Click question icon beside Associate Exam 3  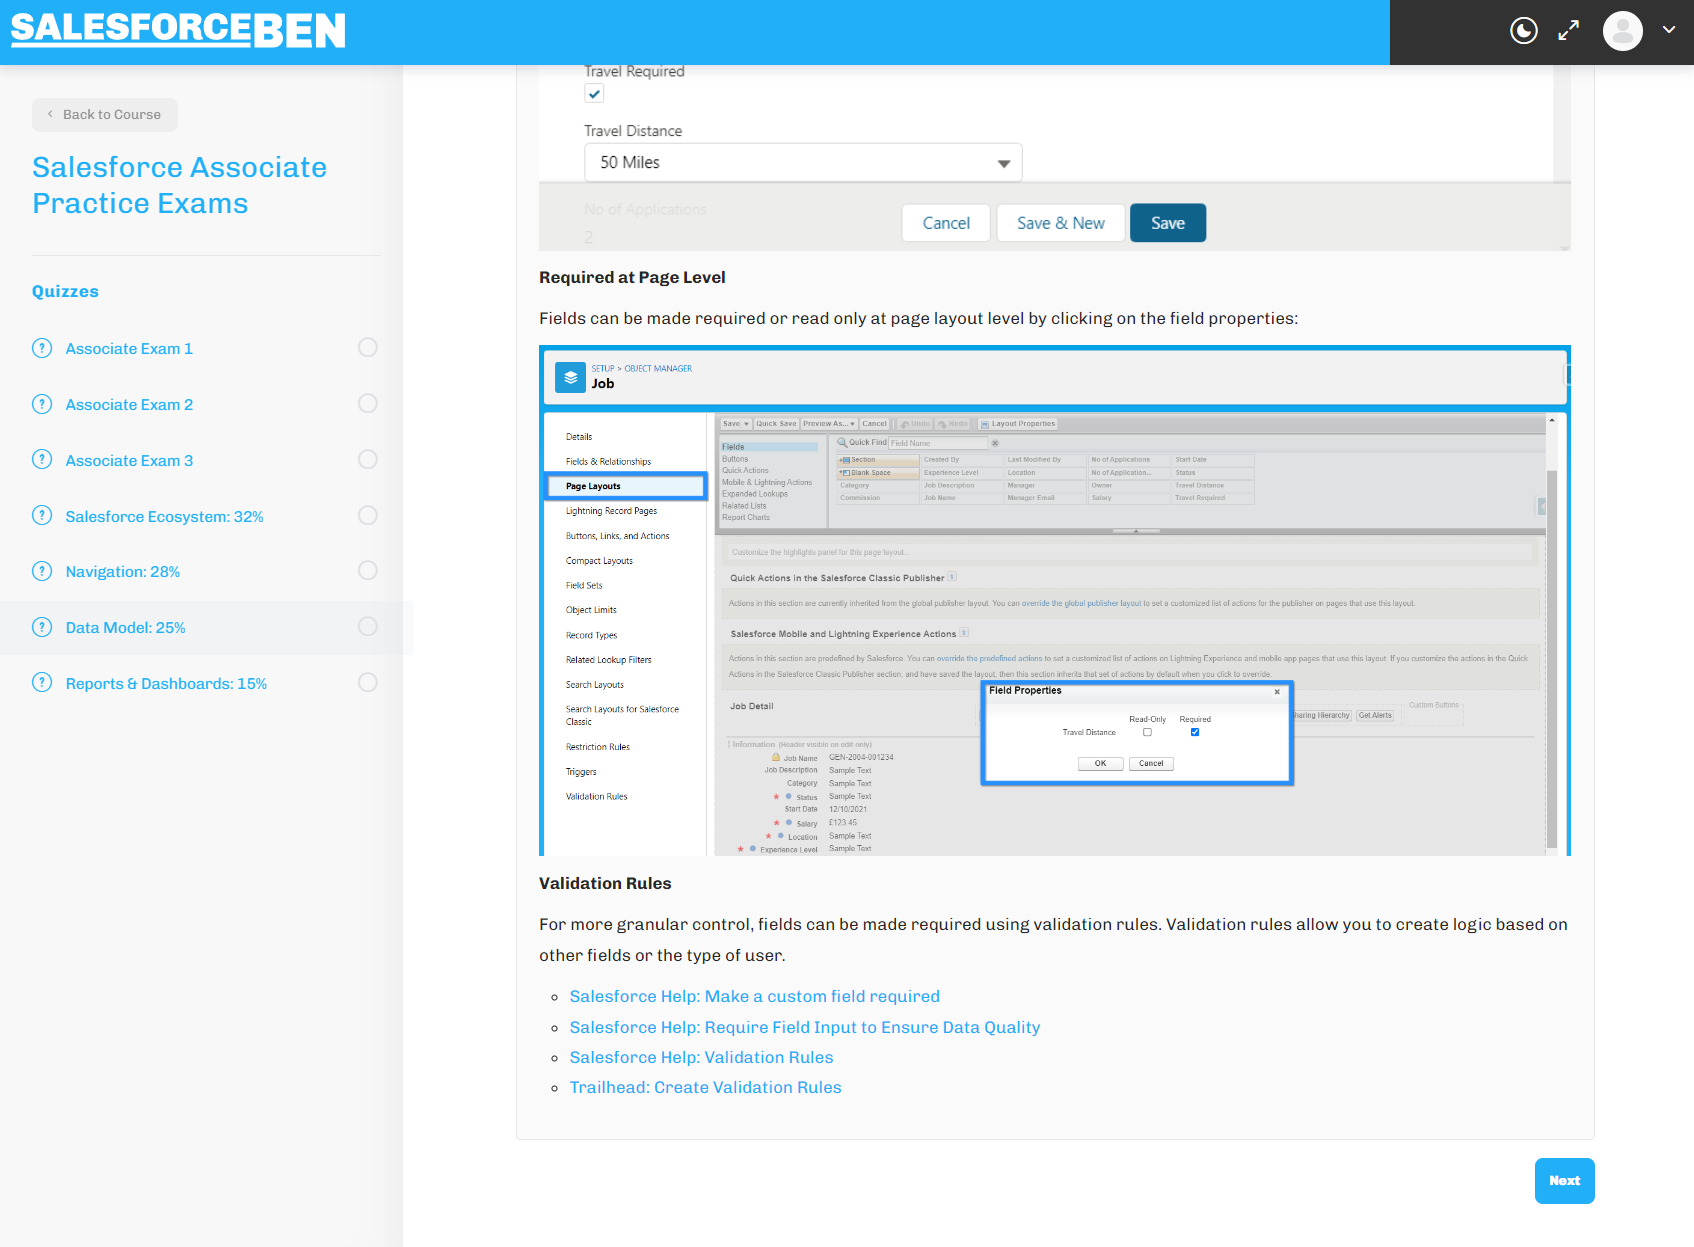point(42,460)
